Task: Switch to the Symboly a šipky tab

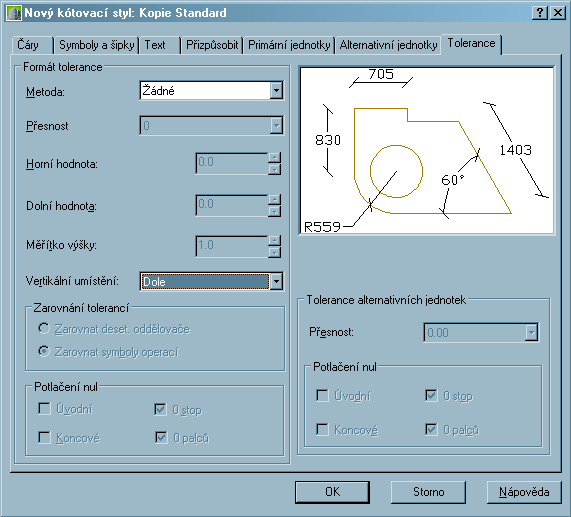Action: (97, 45)
